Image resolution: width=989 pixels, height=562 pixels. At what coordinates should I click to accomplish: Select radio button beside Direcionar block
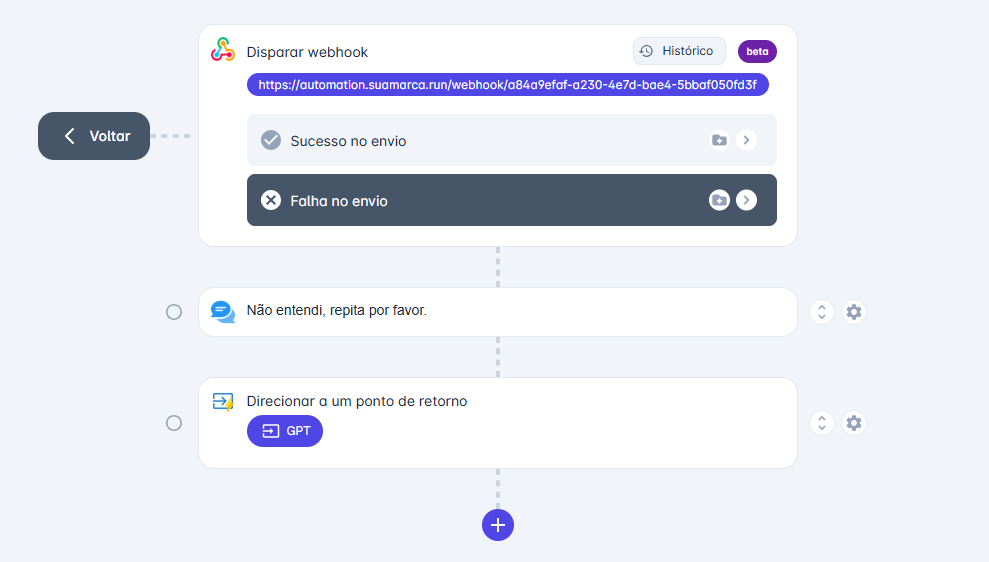pyautogui.click(x=174, y=423)
